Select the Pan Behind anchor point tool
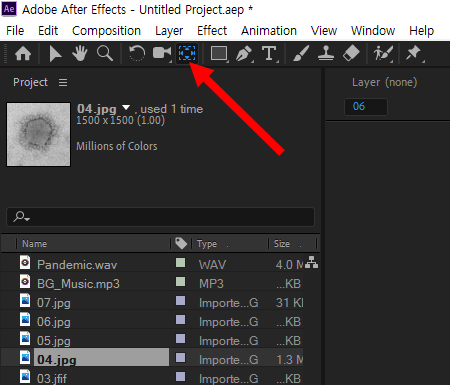The height and width of the screenshot is (385, 450). tap(187, 53)
